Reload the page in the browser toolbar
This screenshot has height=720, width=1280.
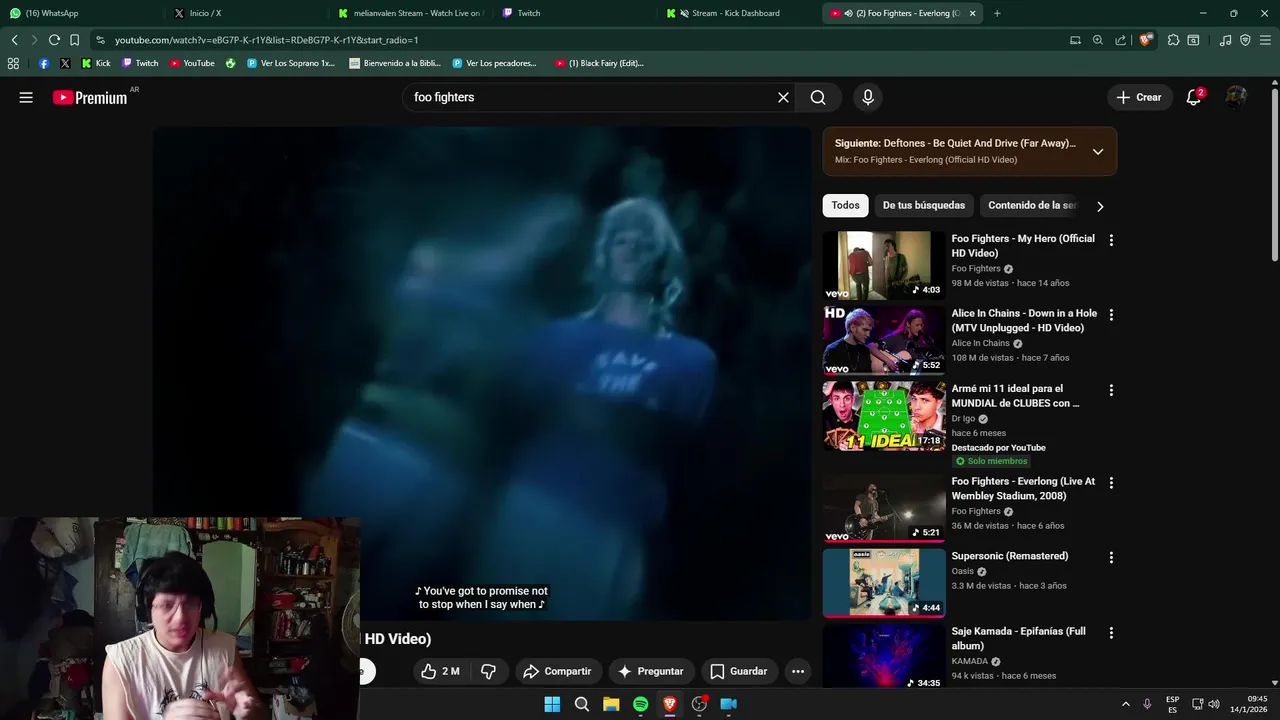coord(54,40)
